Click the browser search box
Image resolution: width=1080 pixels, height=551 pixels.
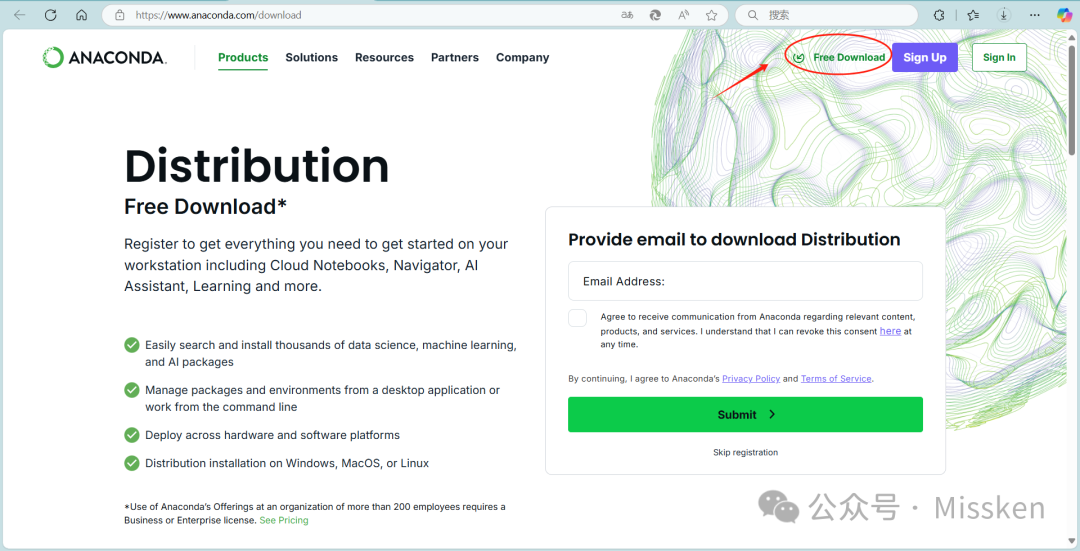point(827,14)
